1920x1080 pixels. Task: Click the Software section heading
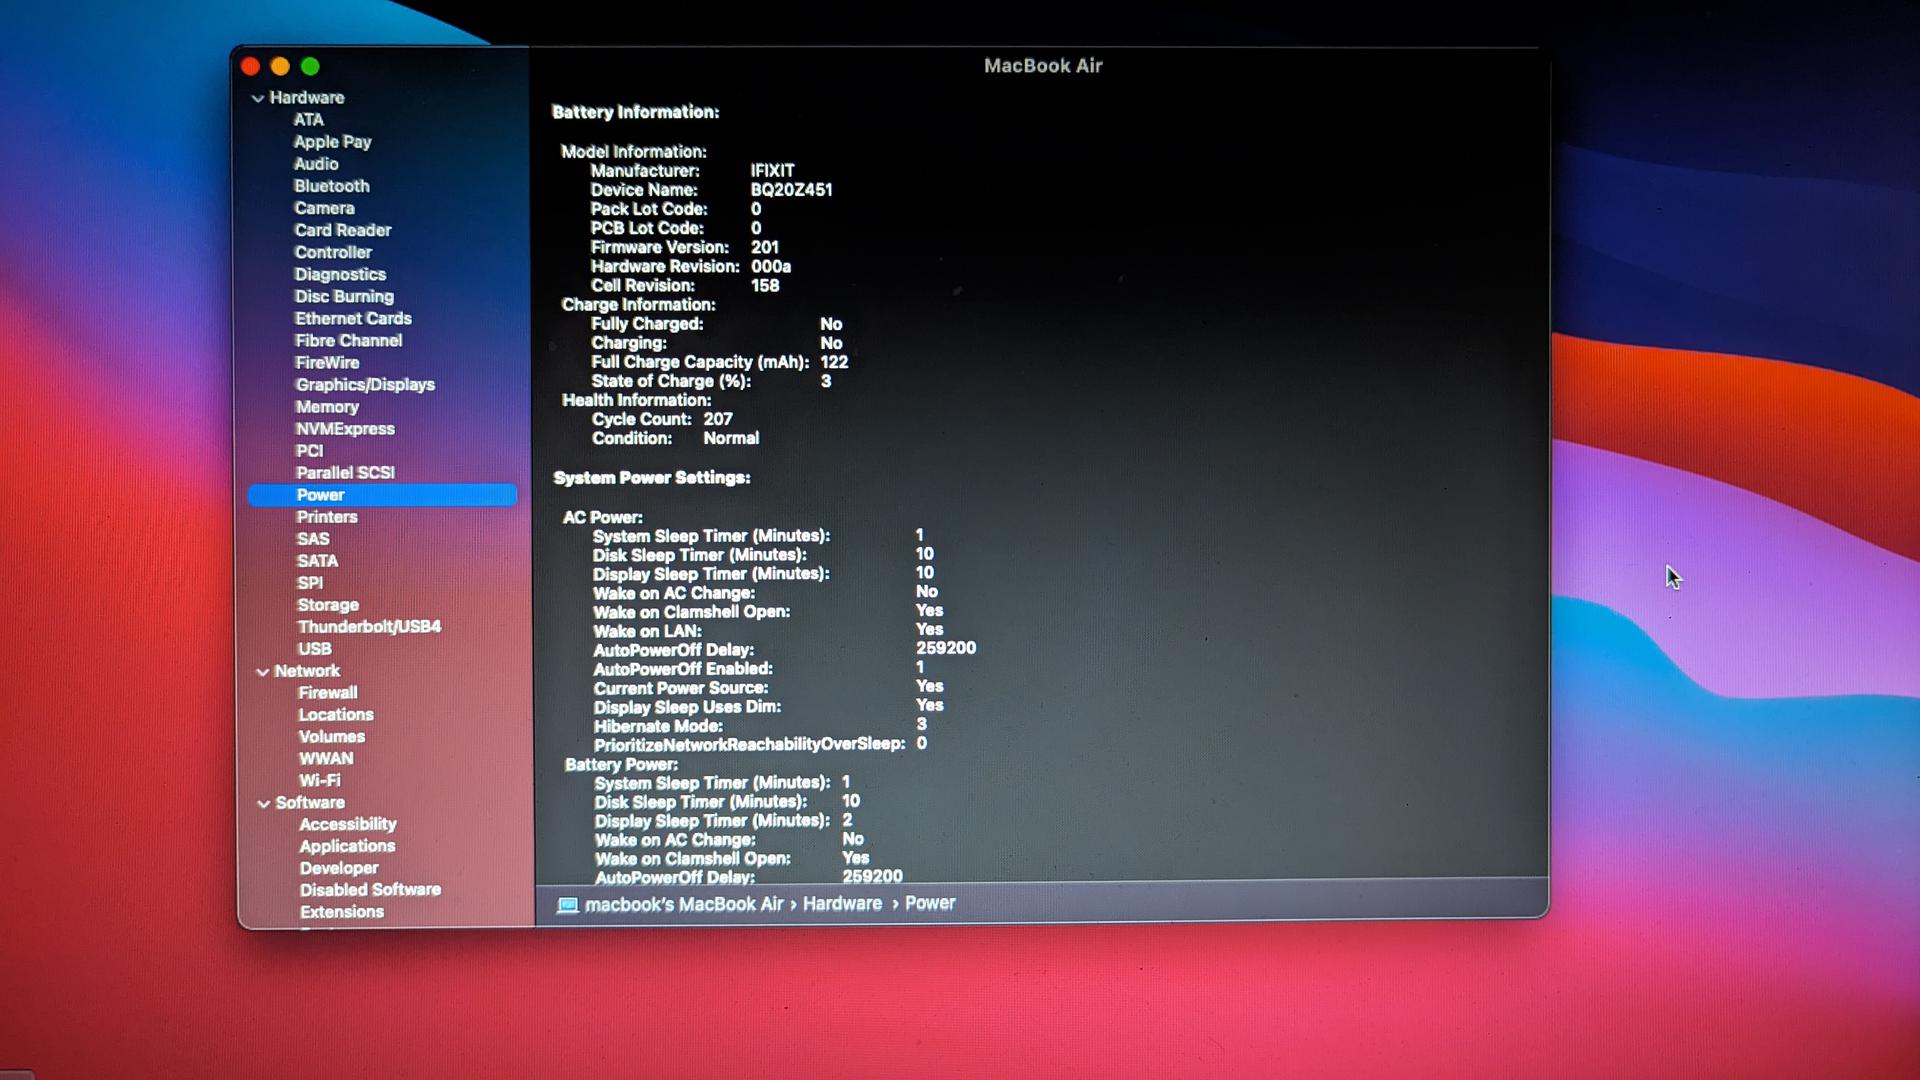pyautogui.click(x=310, y=803)
